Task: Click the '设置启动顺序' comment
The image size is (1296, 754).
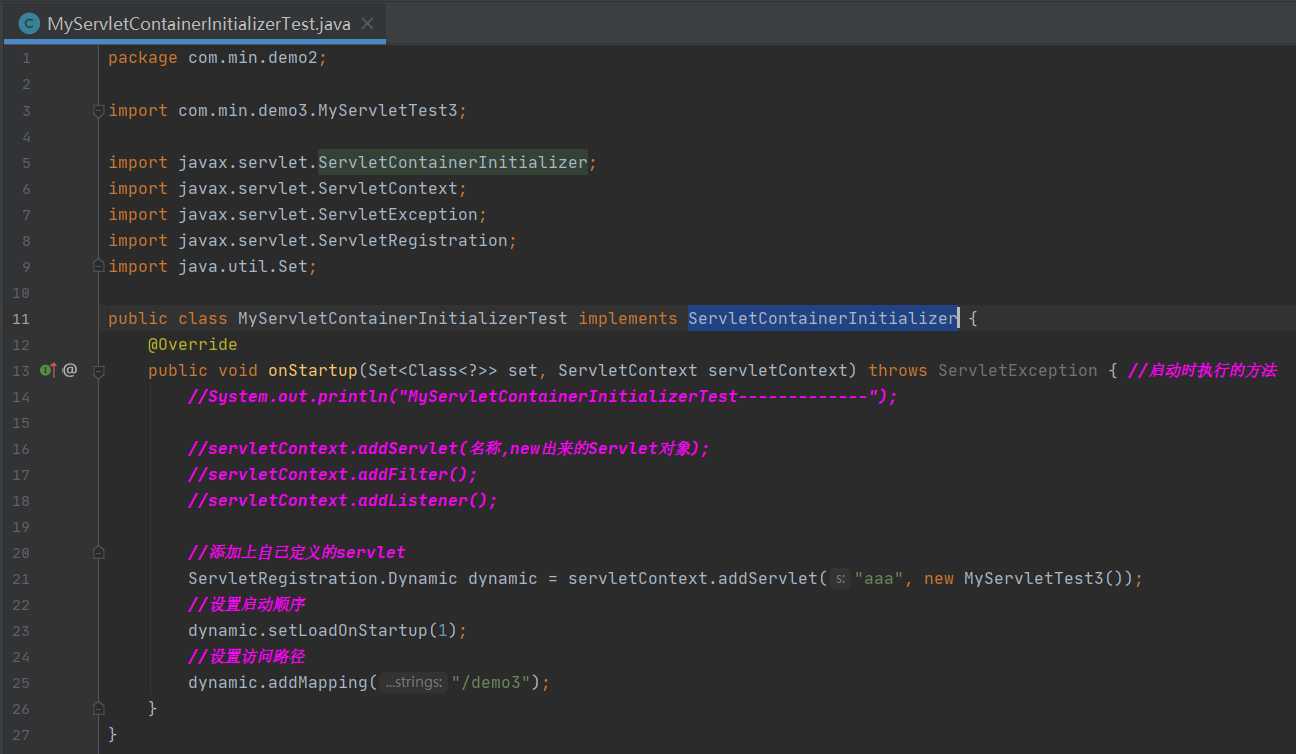Action: click(247, 604)
